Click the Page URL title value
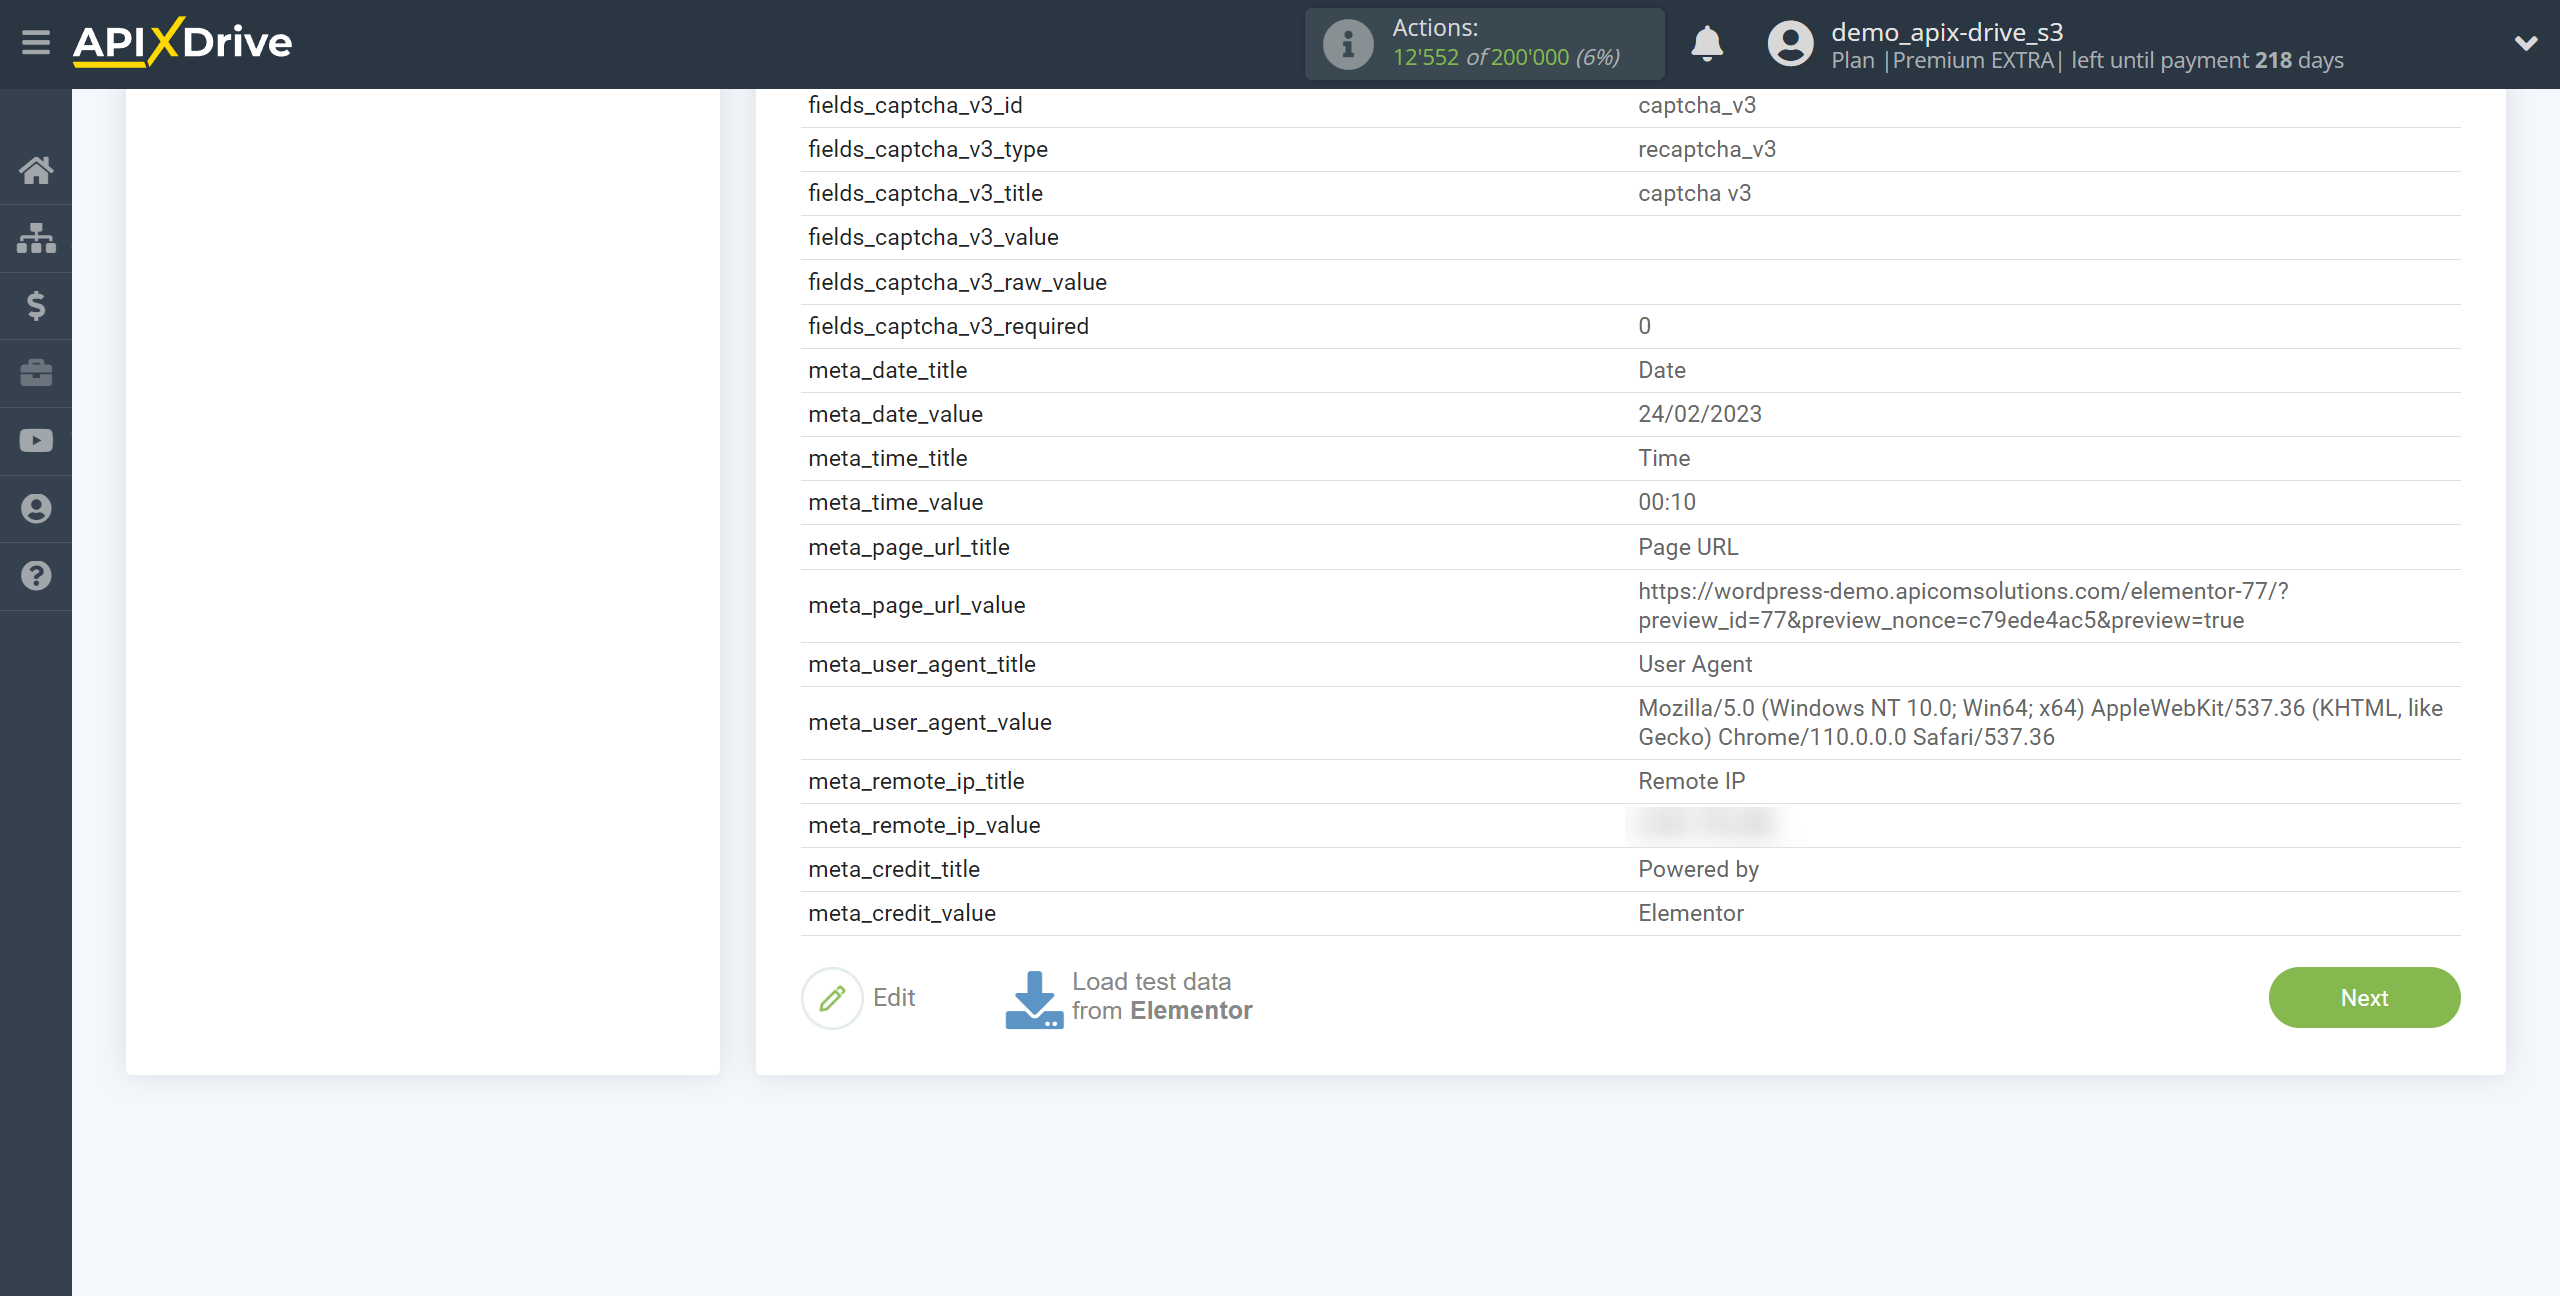Screen dimensions: 2560x1296 click(x=1688, y=547)
